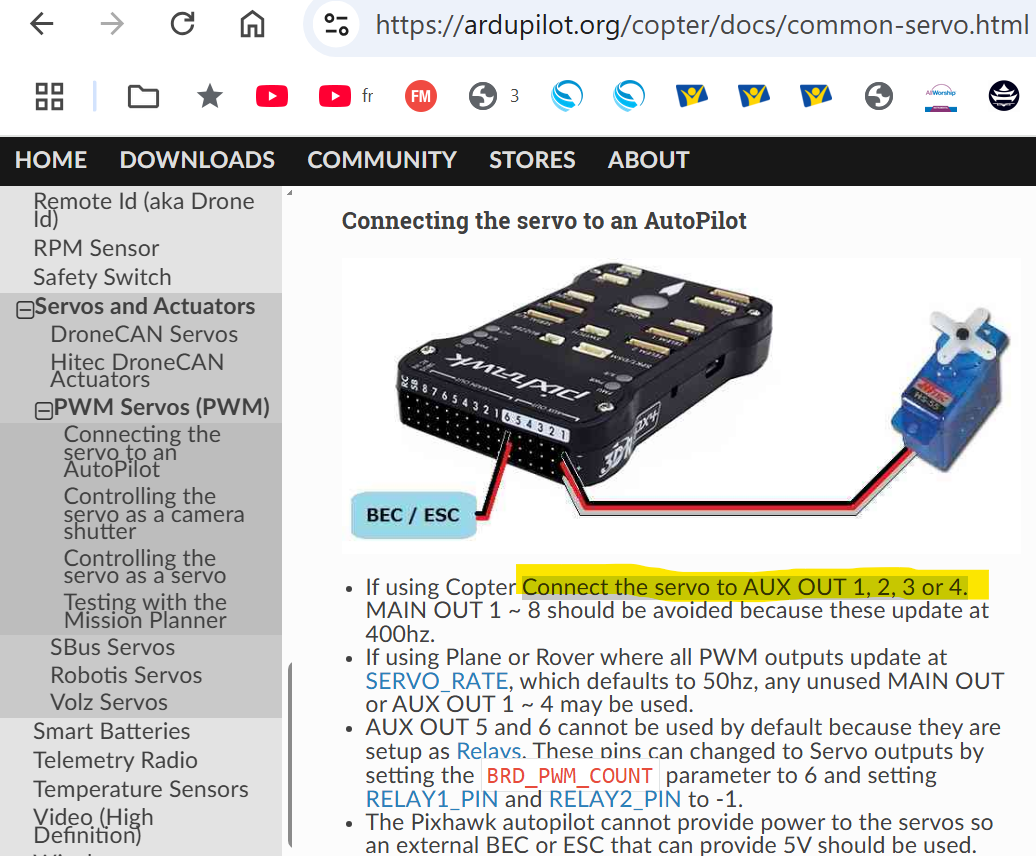Open the second blue swirl bookmark
This screenshot has width=1036, height=856.
629,96
